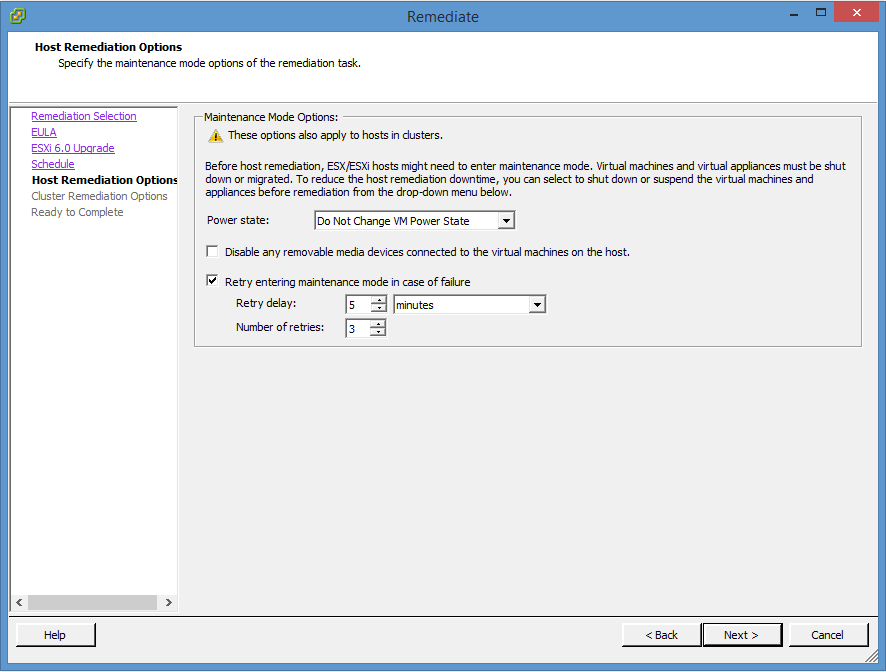Expand the minutes time unit dropdown
Viewport: 886px width, 672px height.
click(537, 305)
